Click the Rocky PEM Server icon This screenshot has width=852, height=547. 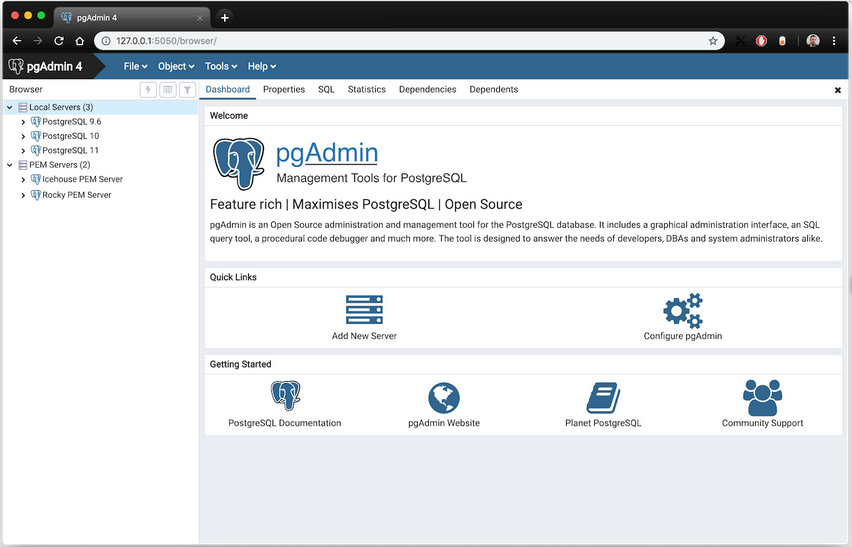(x=36, y=194)
